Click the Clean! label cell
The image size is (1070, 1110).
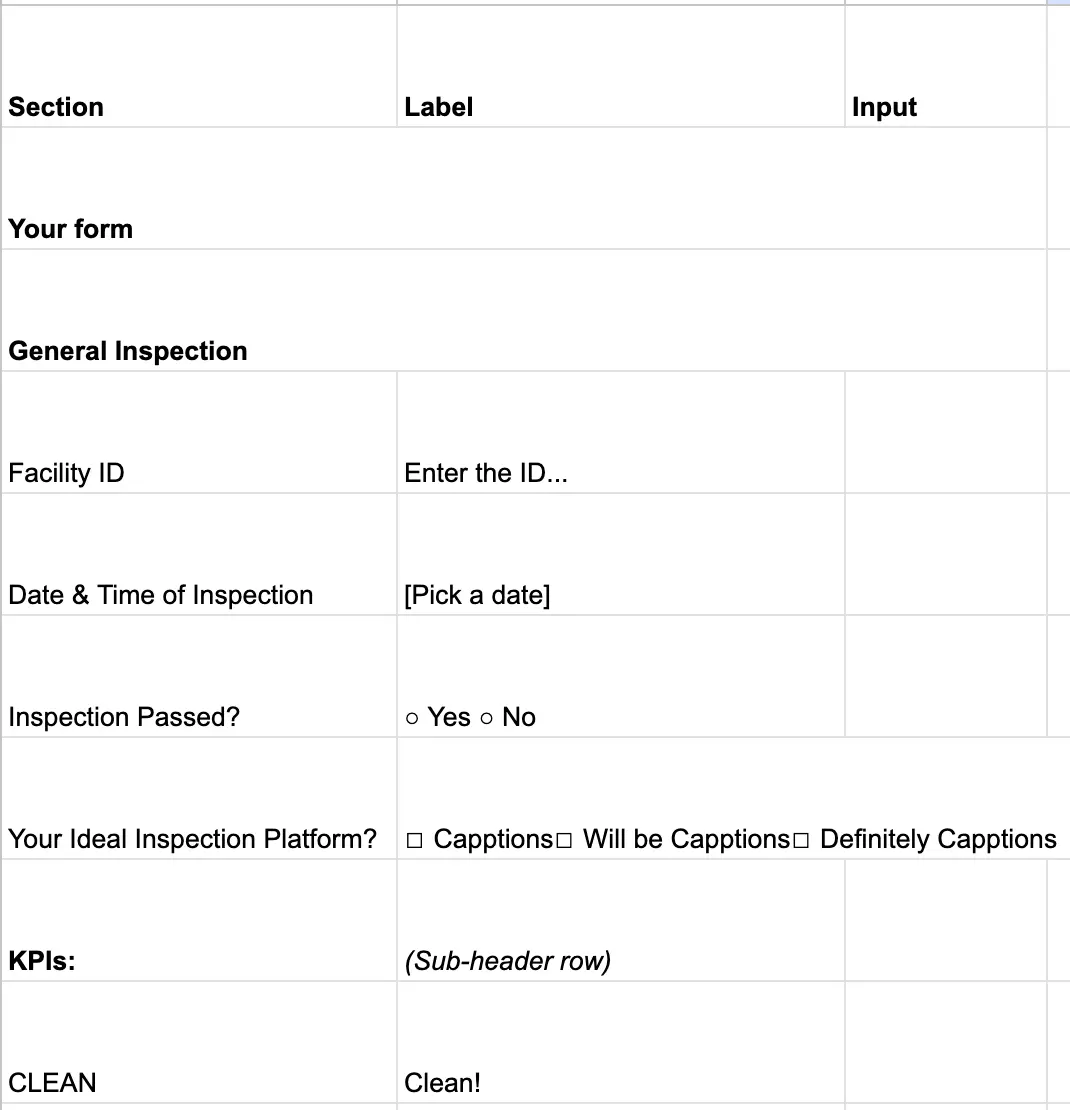click(621, 1043)
